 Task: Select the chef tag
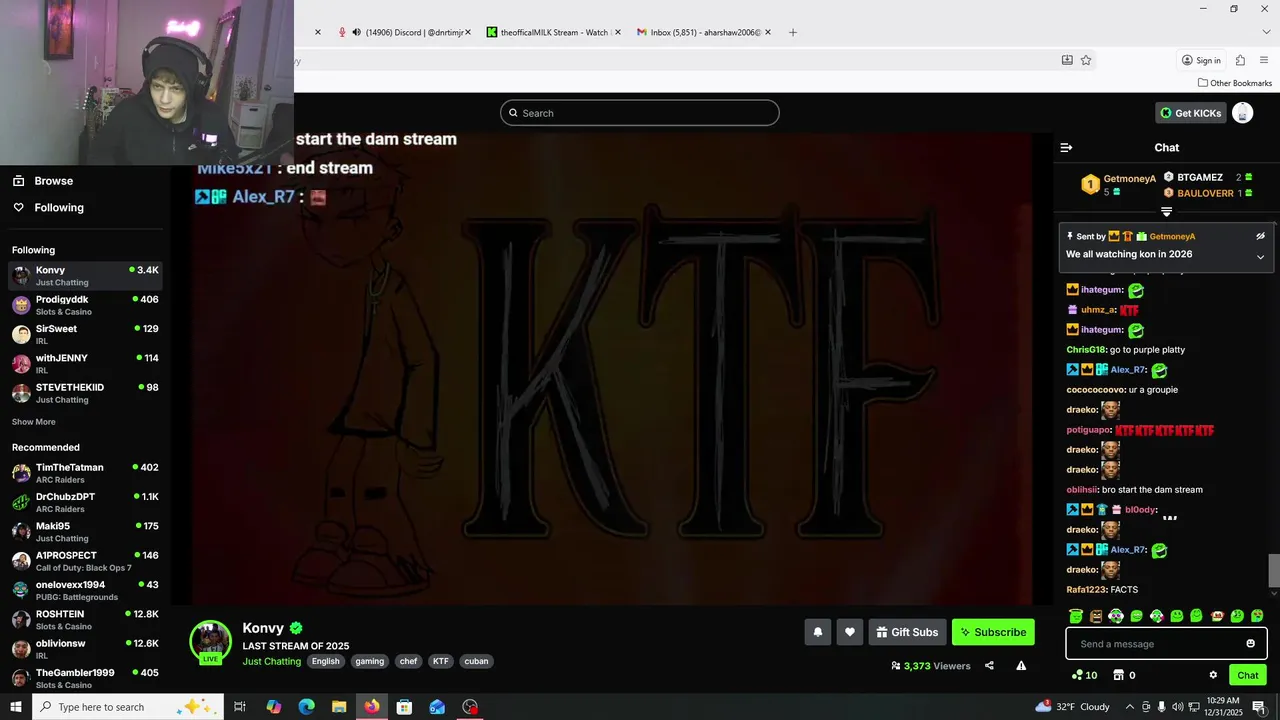click(x=408, y=661)
